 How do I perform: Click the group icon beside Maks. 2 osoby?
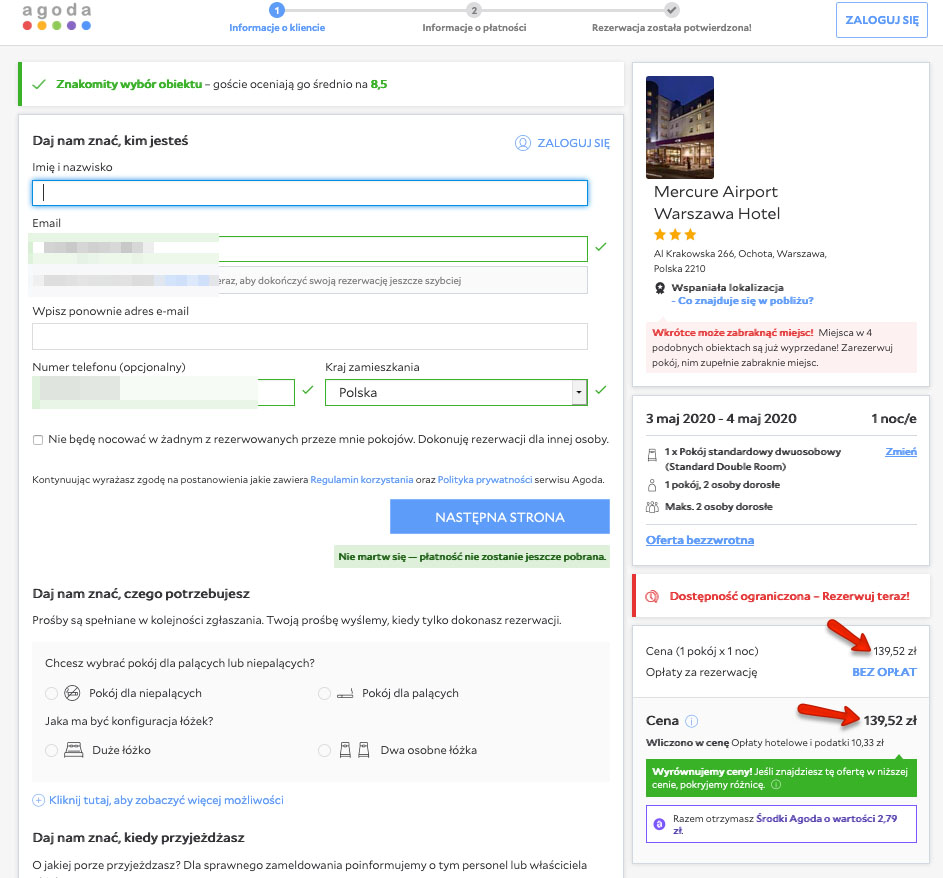(x=652, y=507)
